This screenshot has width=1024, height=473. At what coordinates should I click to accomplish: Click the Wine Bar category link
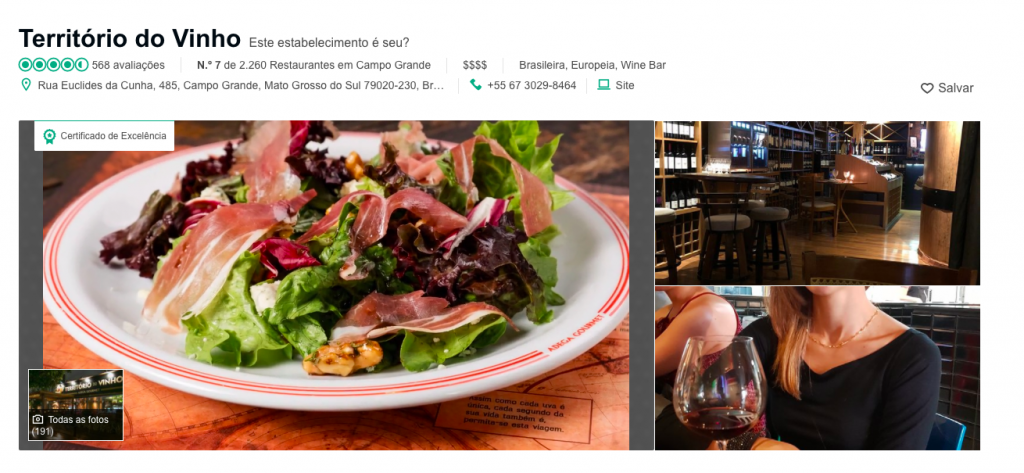coord(643,65)
